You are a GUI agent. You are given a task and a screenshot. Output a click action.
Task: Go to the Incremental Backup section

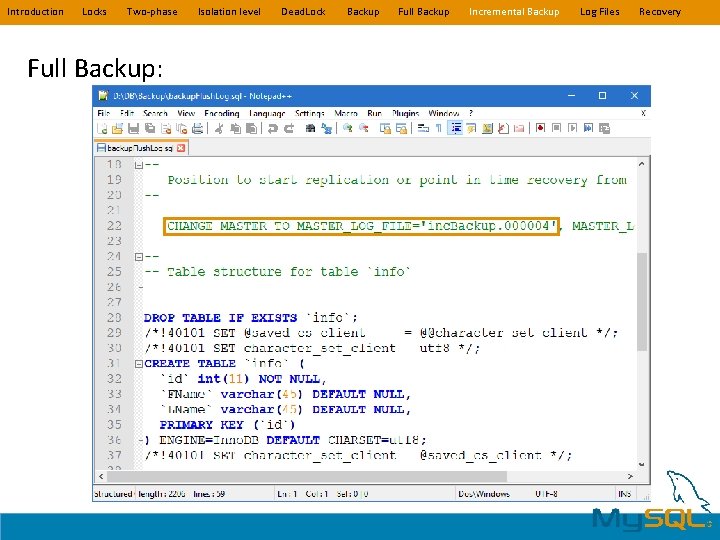point(514,11)
